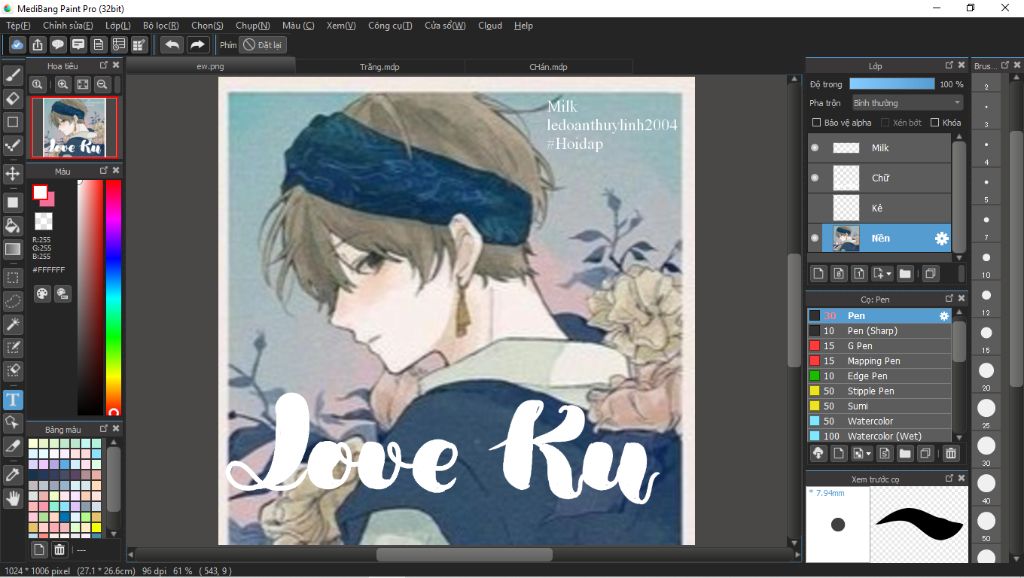The width and height of the screenshot is (1024, 578).
Task: Enable Bảo vệ alpha checkbox
Action: (x=816, y=122)
